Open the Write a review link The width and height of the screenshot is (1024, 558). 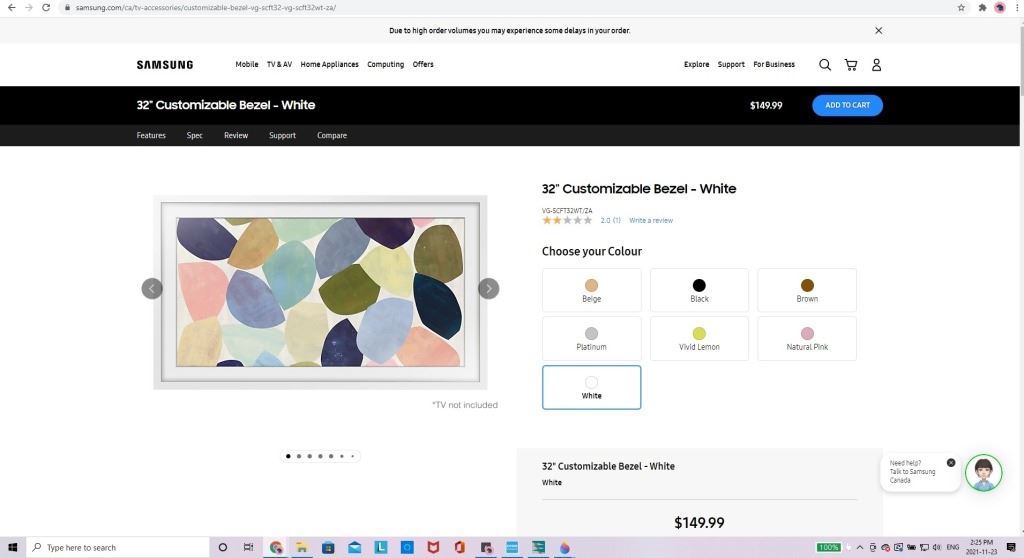pos(651,220)
